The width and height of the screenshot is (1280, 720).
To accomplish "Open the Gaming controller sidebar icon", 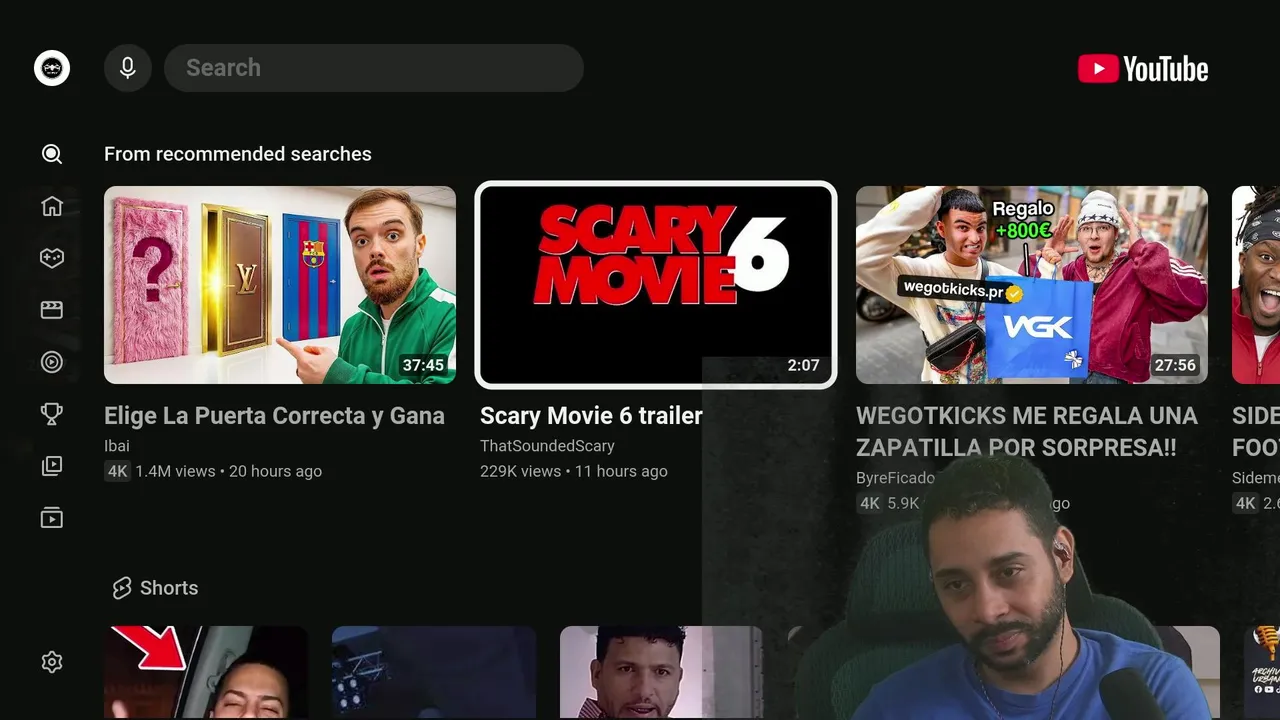I will pos(52,258).
